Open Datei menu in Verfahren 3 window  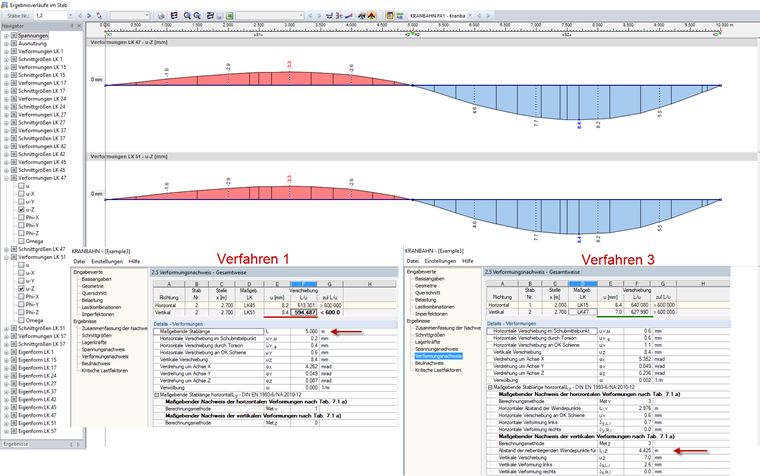412,261
